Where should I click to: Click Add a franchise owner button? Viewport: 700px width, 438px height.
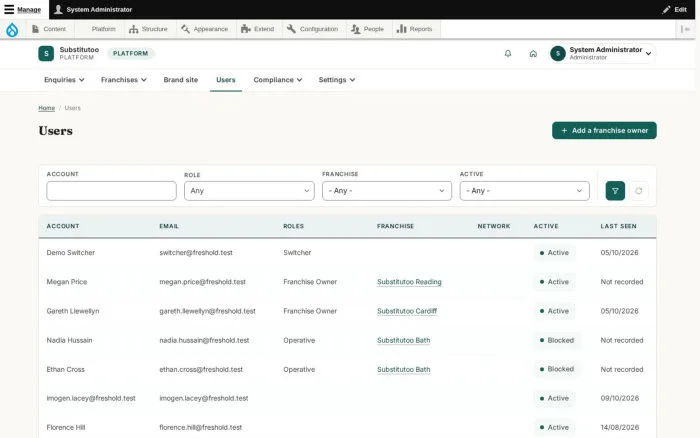pyautogui.click(x=604, y=130)
